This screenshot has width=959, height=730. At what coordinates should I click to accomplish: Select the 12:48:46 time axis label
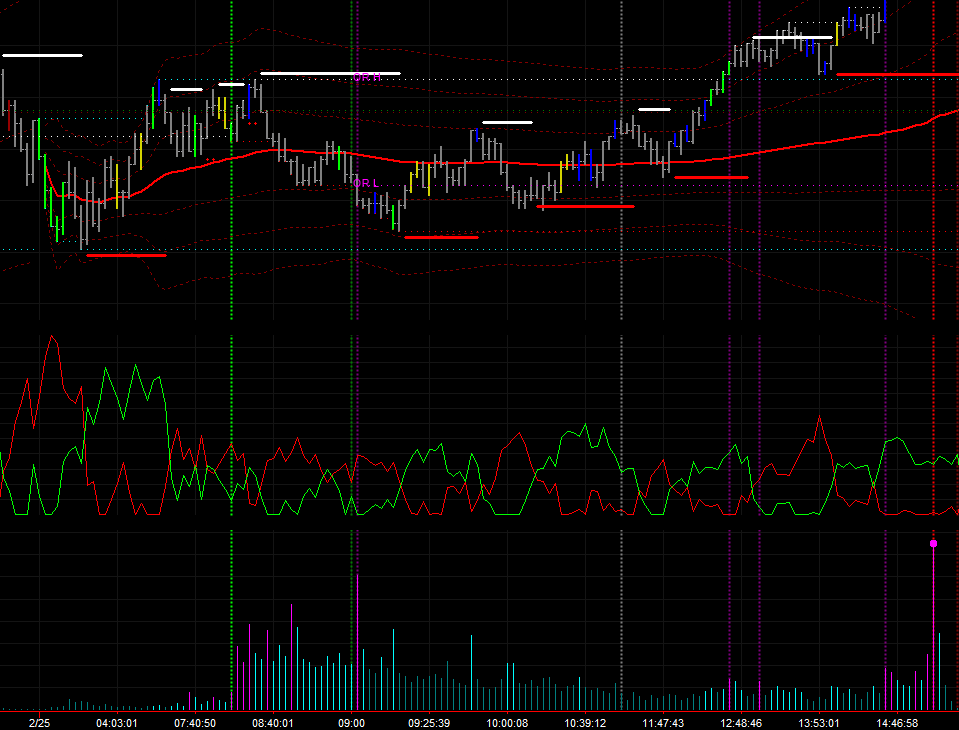[x=741, y=722]
